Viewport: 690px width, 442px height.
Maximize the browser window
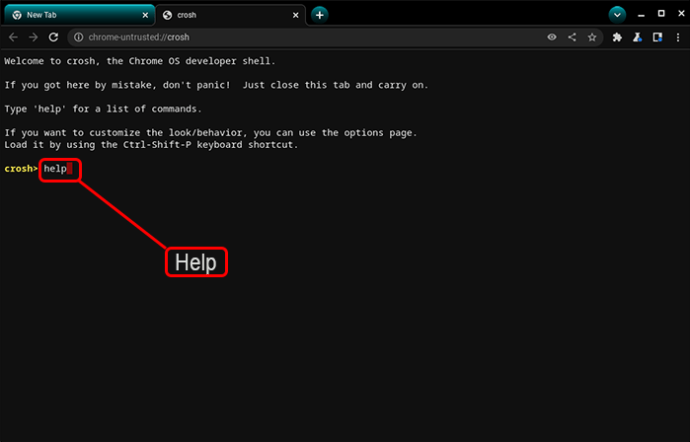tap(661, 14)
